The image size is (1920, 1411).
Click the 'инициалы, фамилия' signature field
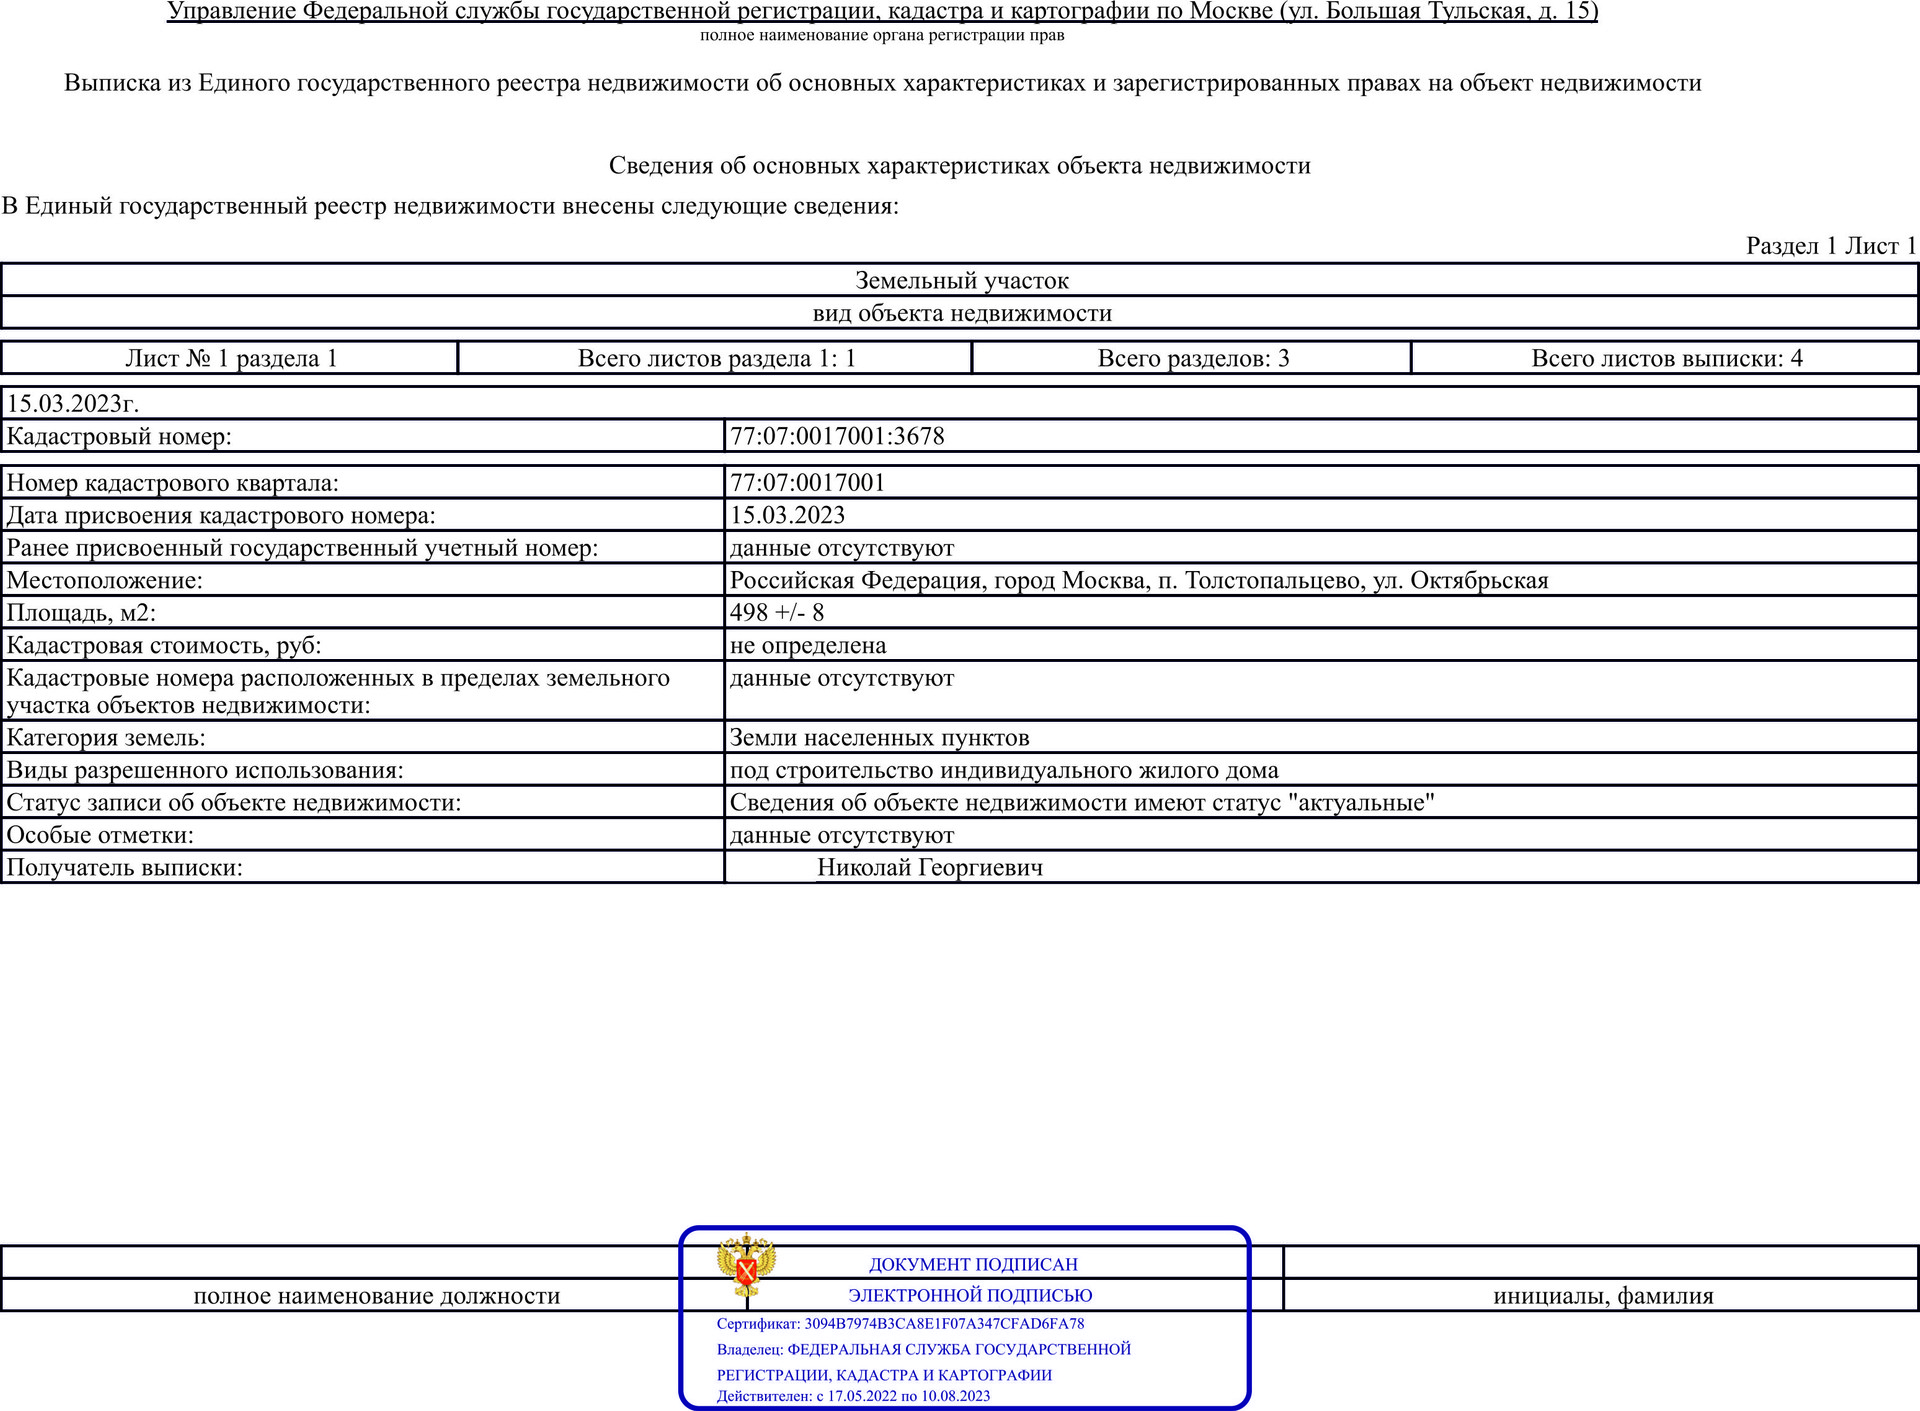pyautogui.click(x=1602, y=1296)
